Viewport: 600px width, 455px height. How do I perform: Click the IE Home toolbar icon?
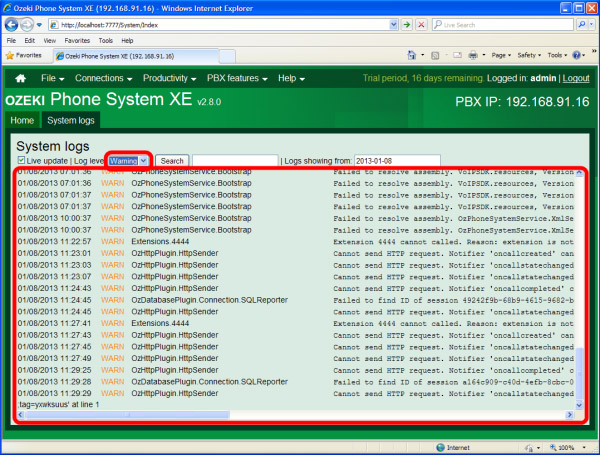(411, 55)
